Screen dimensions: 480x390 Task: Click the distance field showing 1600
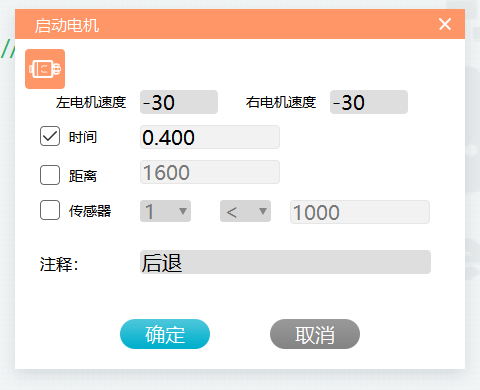210,172
